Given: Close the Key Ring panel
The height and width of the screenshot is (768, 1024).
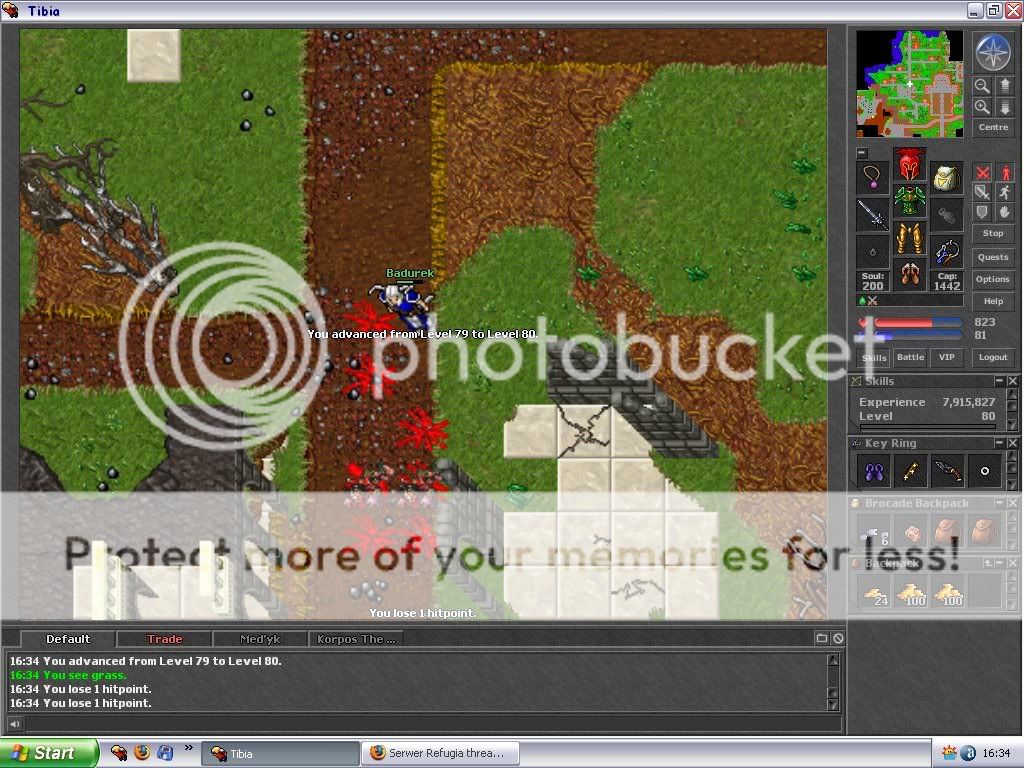Looking at the screenshot, I should pos(1012,443).
